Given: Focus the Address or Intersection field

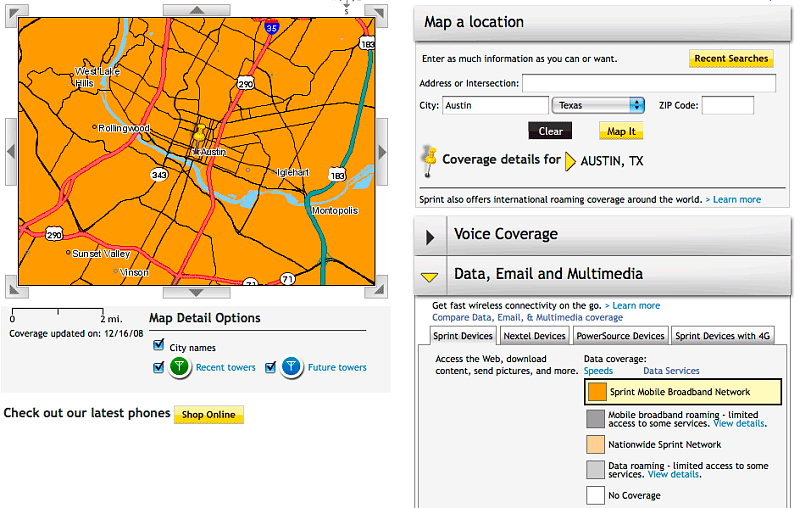Looking at the screenshot, I should pyautogui.click(x=649, y=83).
